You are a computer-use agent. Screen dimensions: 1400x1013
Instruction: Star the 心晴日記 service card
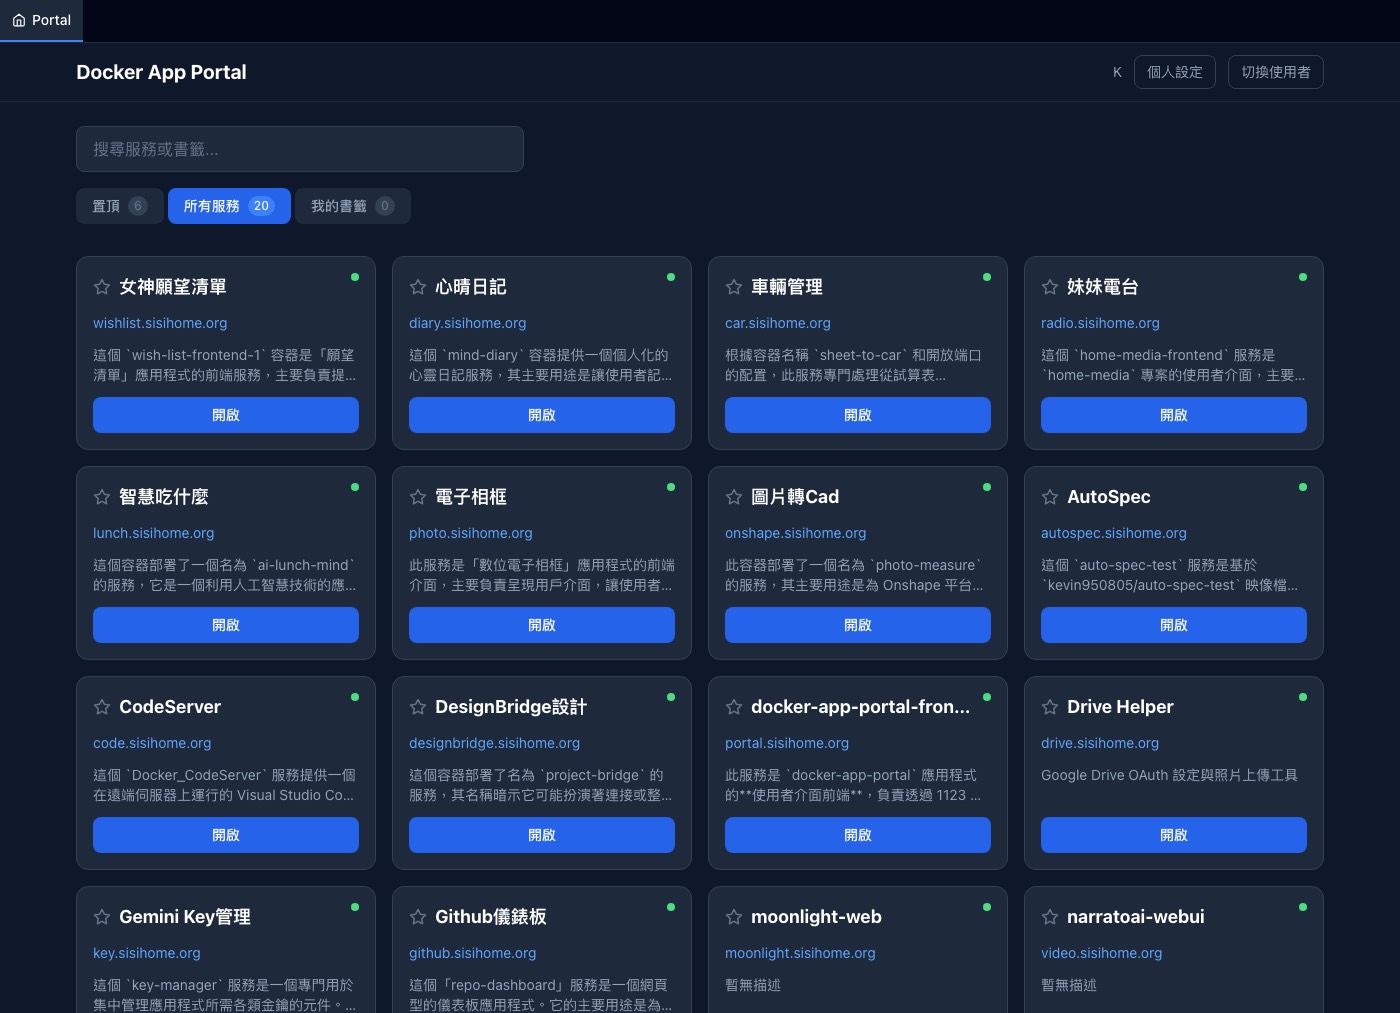(418, 287)
